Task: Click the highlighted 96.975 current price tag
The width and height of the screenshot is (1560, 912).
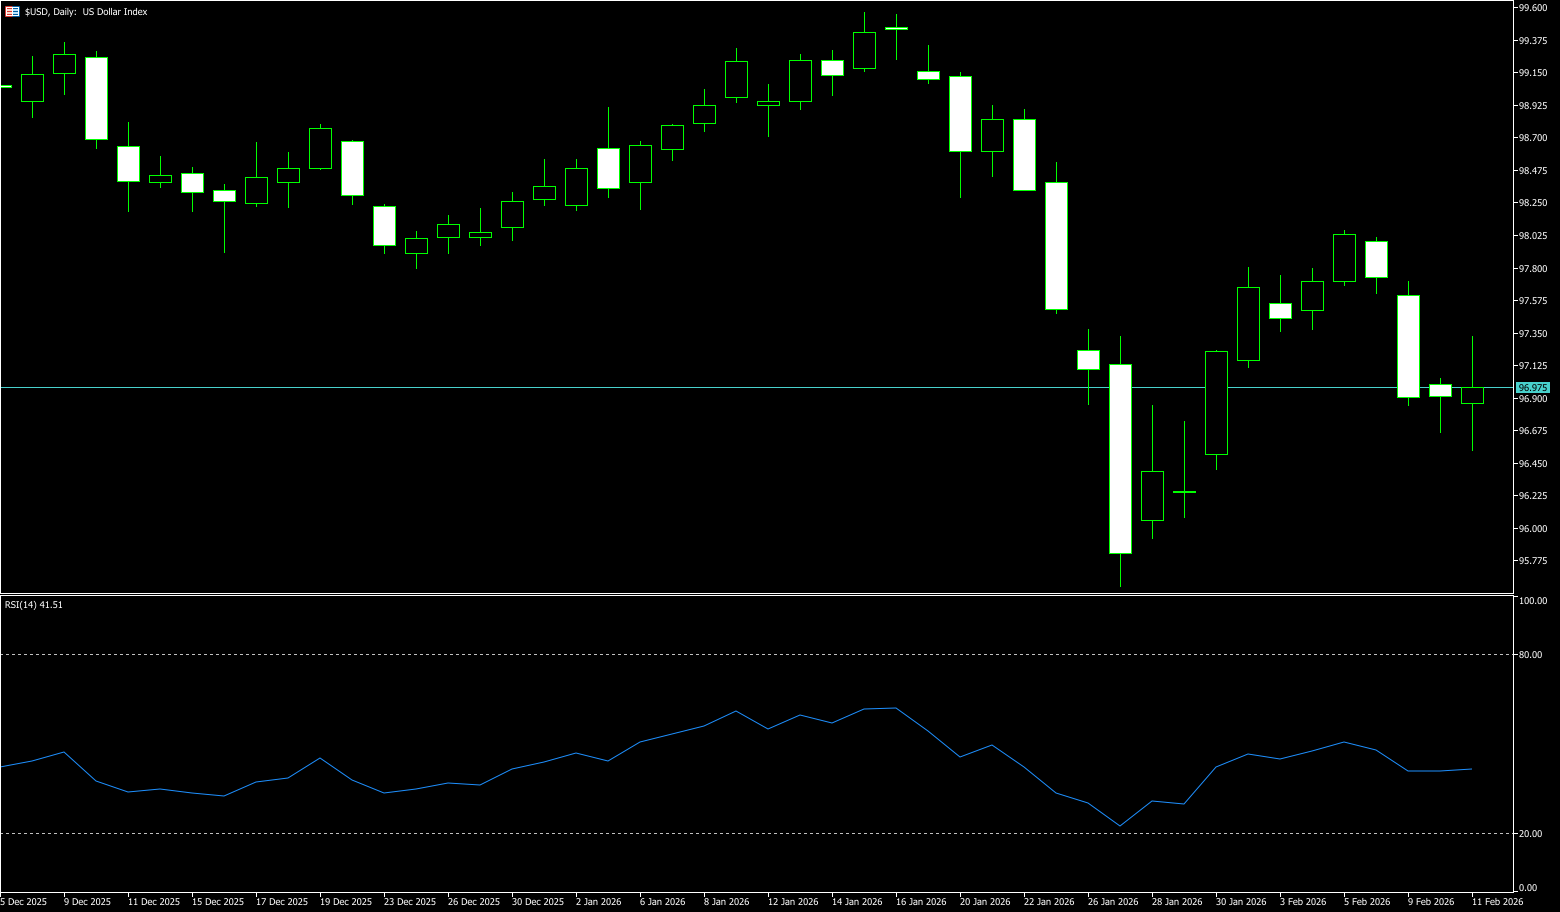Action: click(1532, 388)
